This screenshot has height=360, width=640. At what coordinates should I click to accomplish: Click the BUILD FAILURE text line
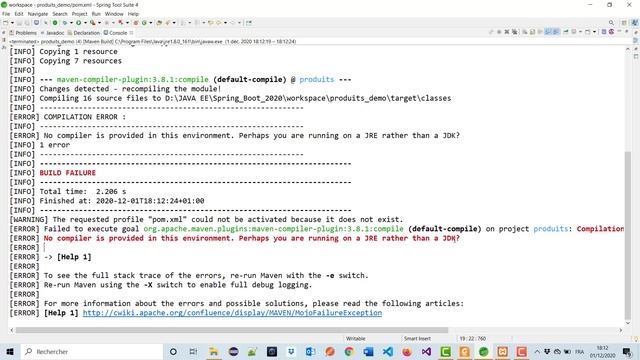[68, 173]
